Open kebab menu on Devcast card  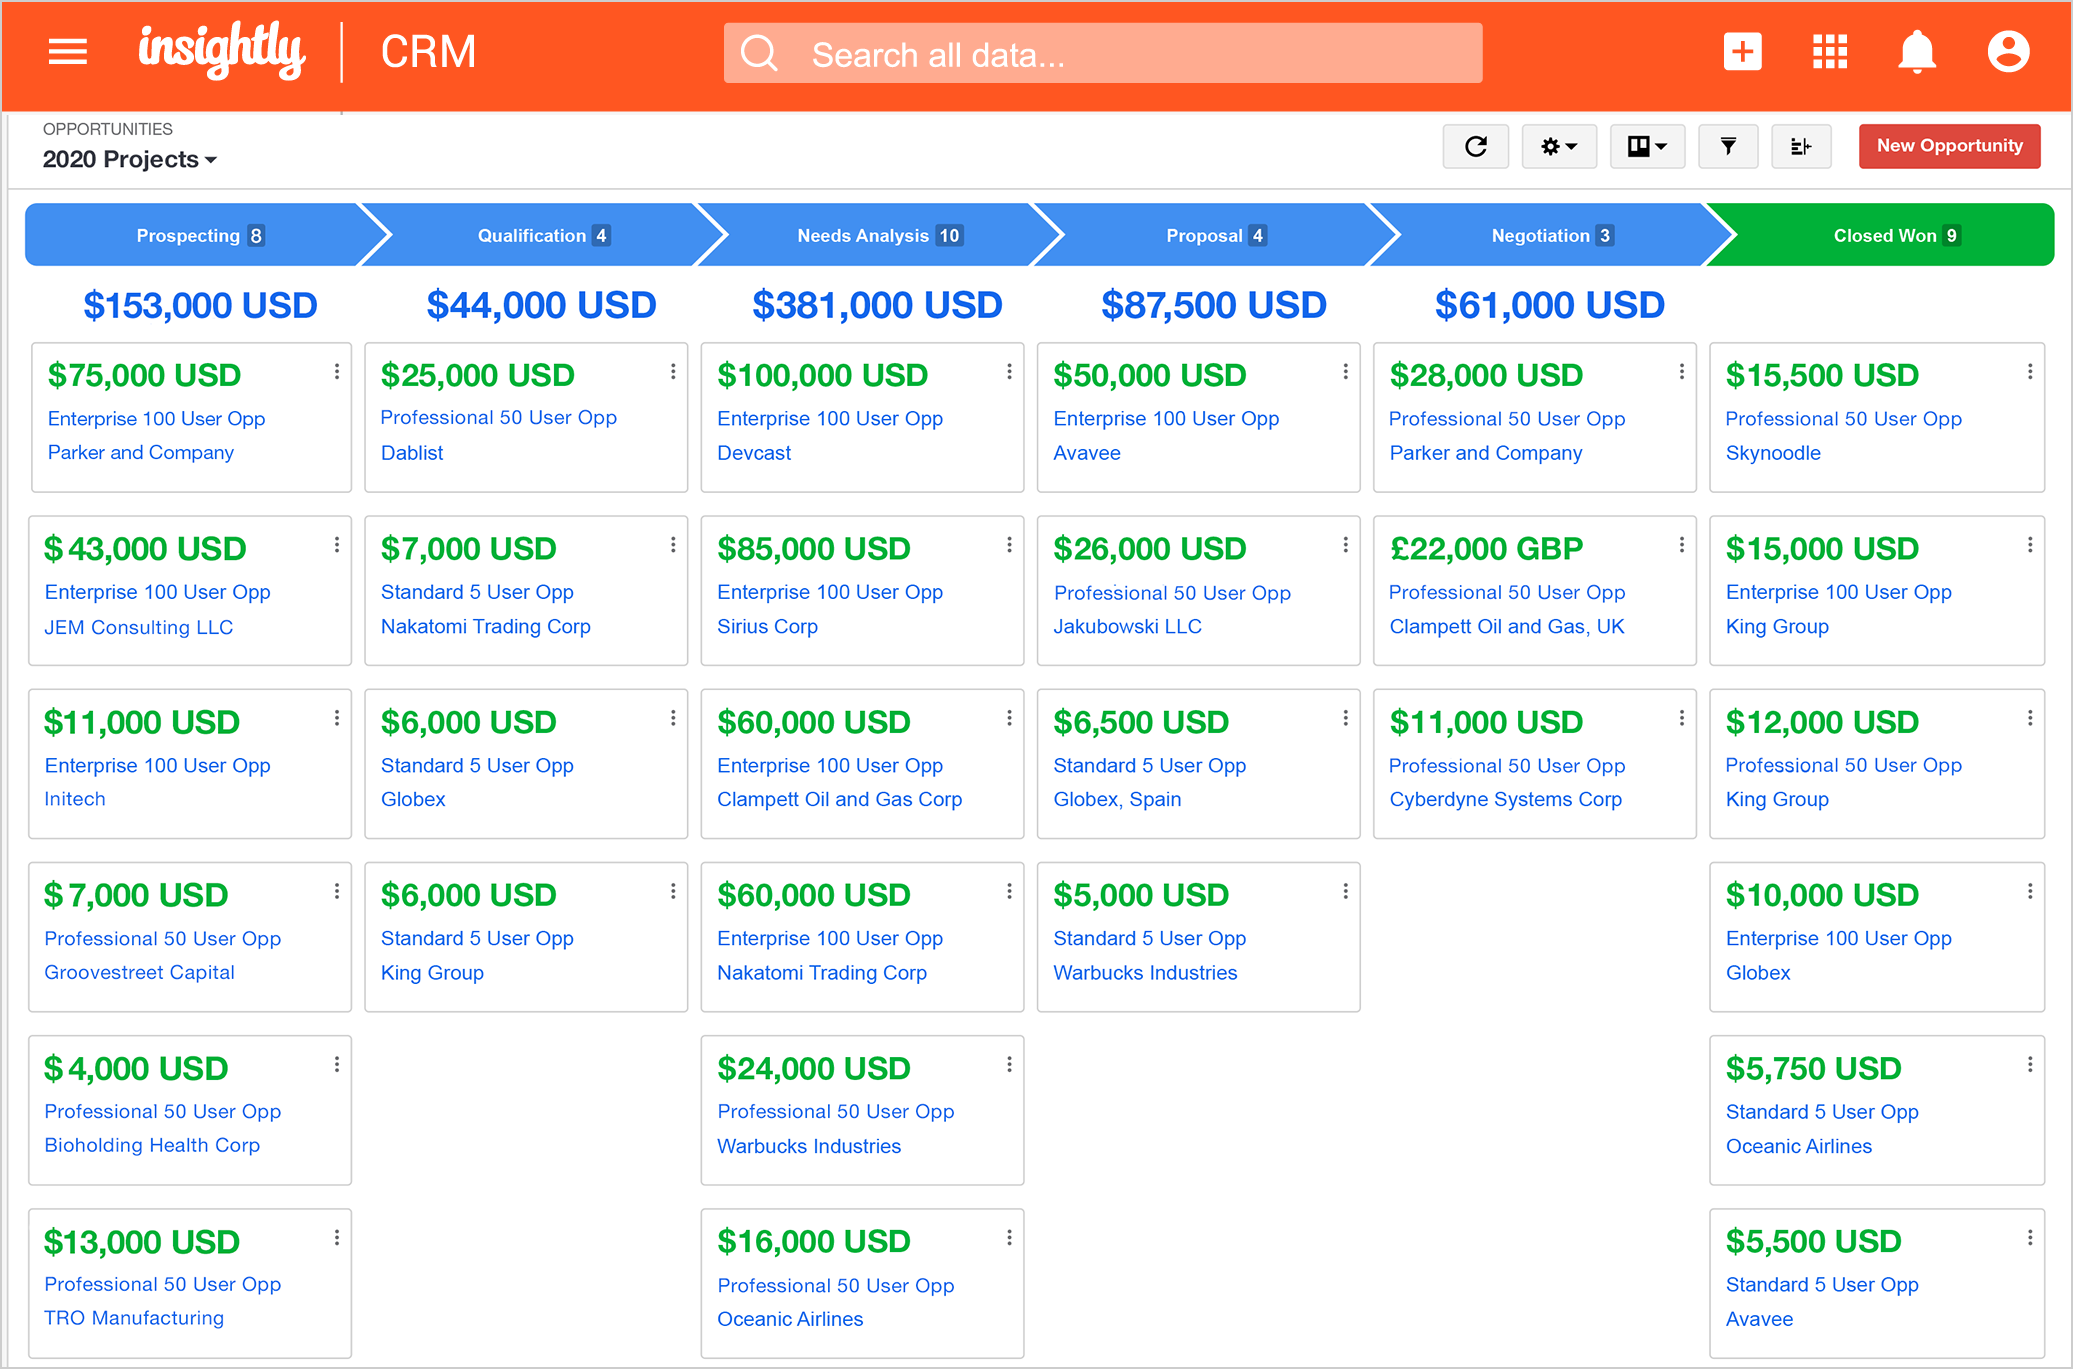pyautogui.click(x=1009, y=372)
